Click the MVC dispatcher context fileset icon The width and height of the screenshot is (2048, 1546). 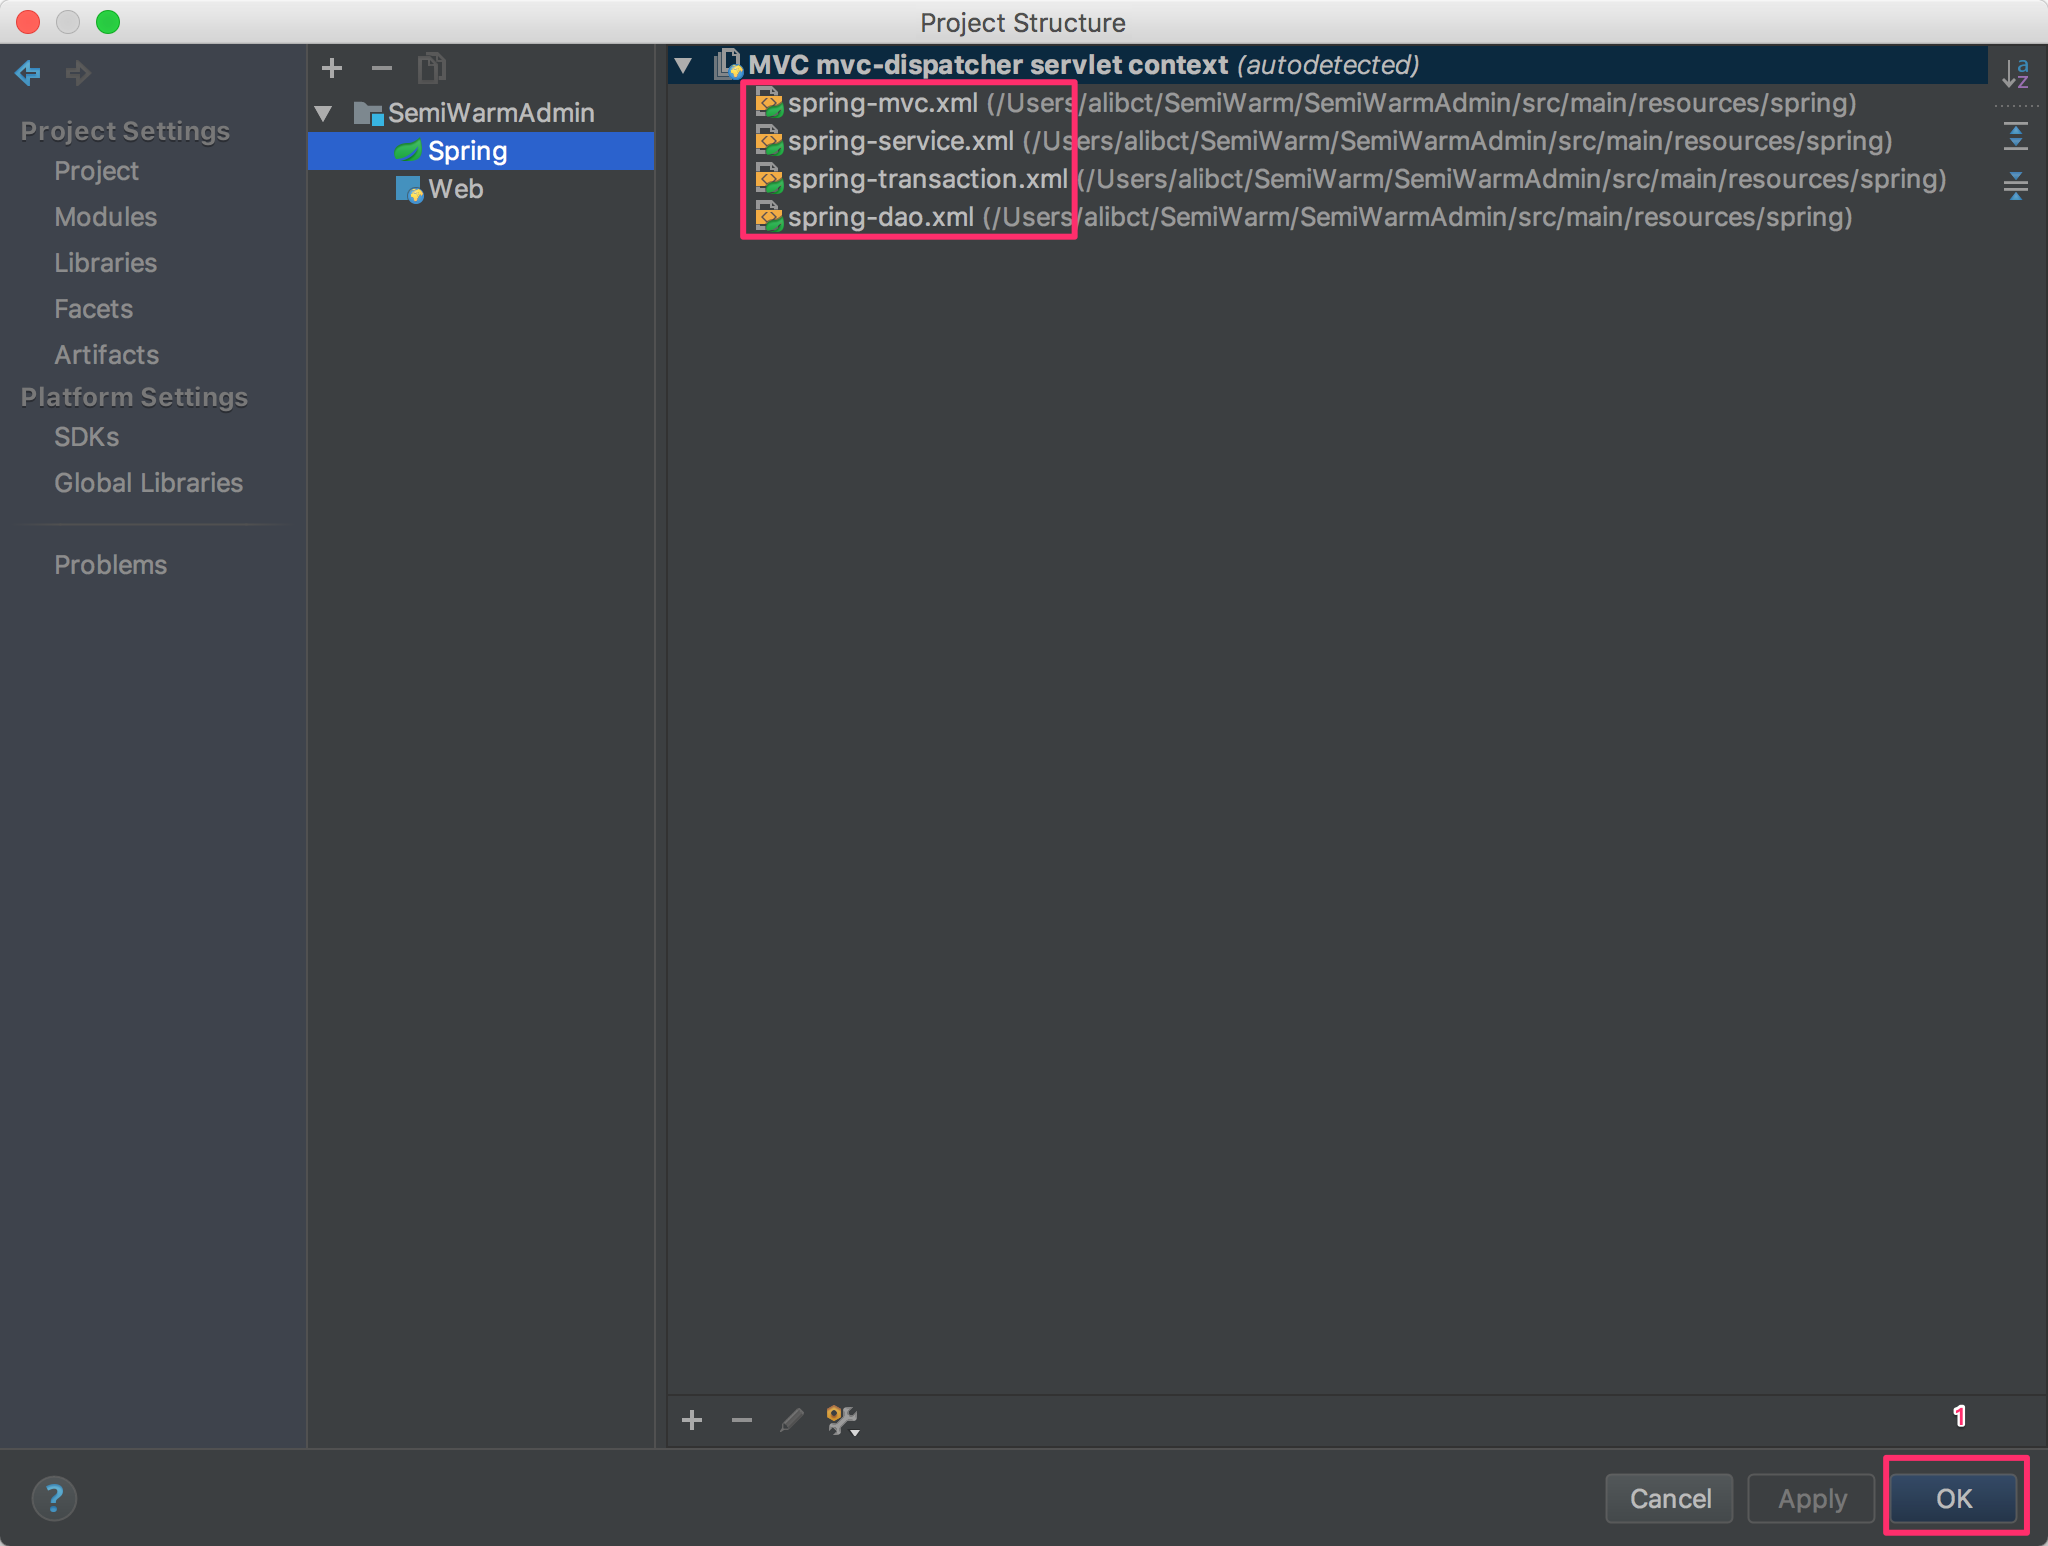(728, 65)
